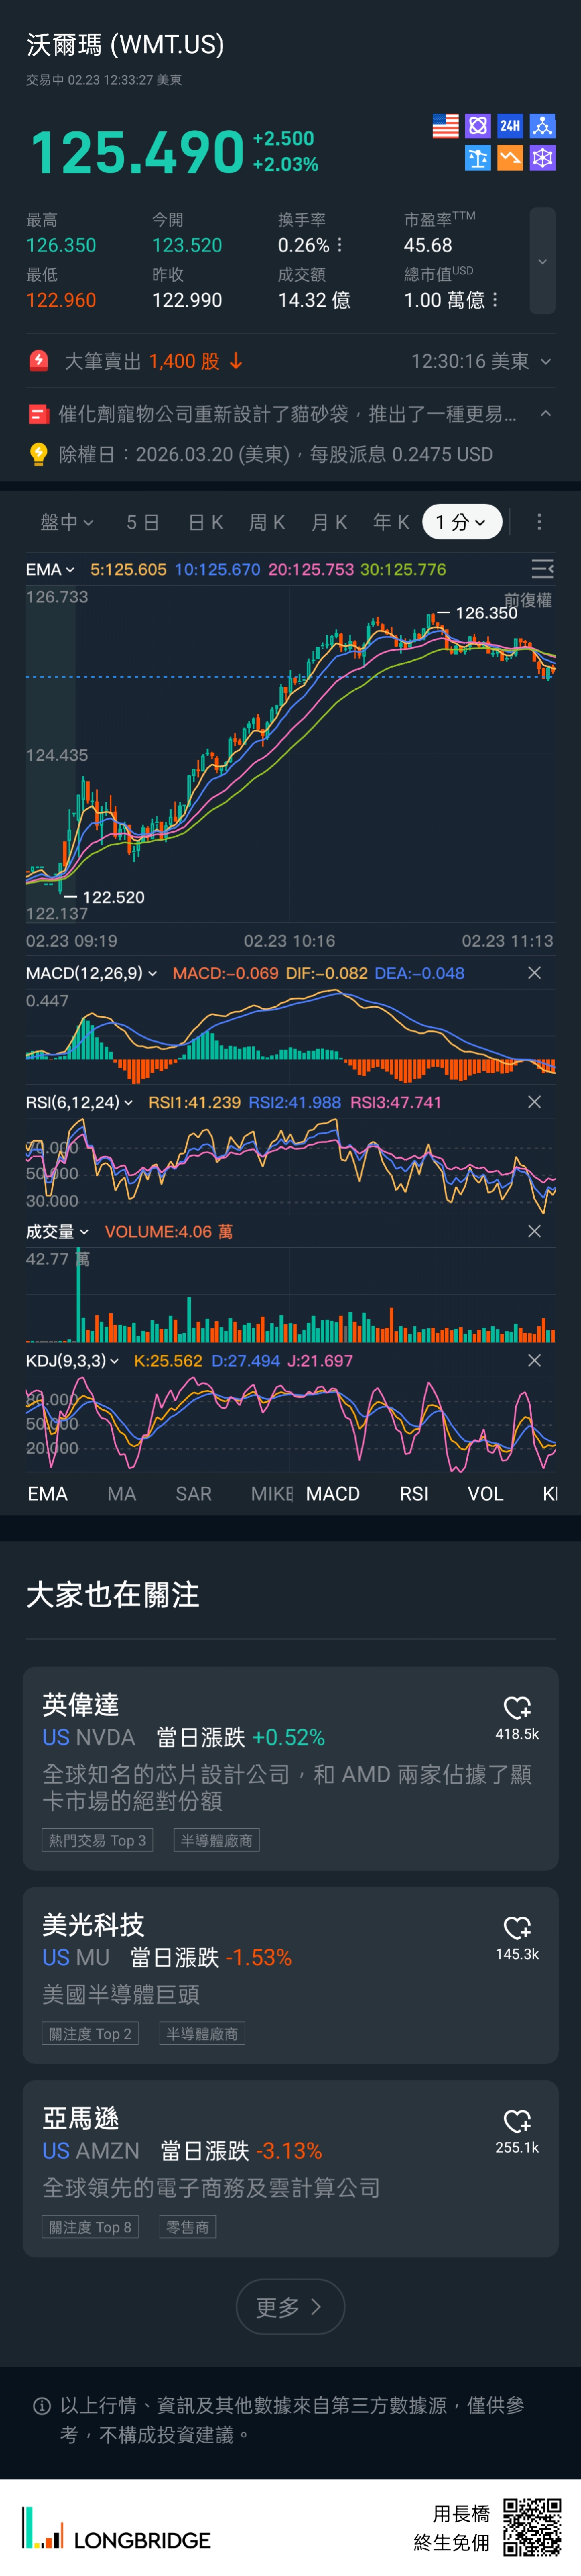Switch to the 日K chart tab

(205, 522)
